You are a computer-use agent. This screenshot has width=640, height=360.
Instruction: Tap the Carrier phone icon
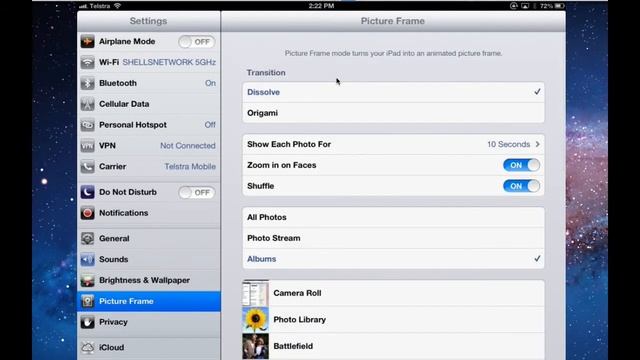click(x=87, y=167)
